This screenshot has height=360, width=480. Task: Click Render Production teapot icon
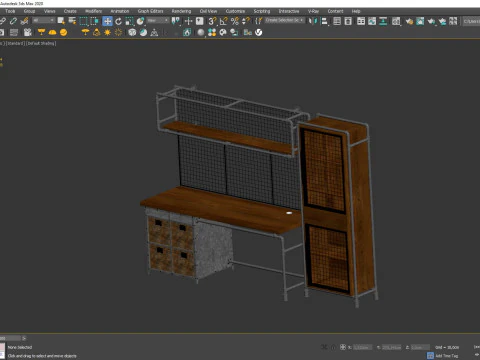coord(431,21)
